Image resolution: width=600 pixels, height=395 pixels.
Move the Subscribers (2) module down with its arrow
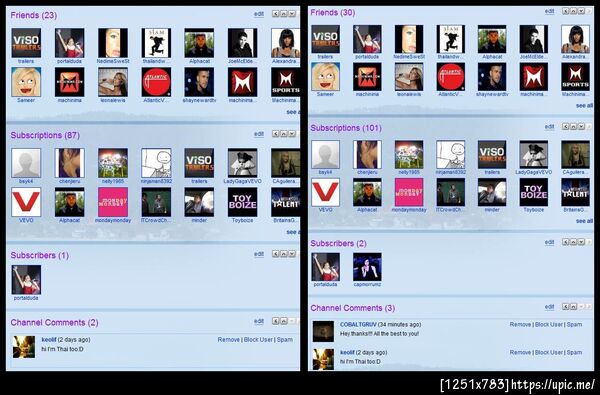click(581, 242)
